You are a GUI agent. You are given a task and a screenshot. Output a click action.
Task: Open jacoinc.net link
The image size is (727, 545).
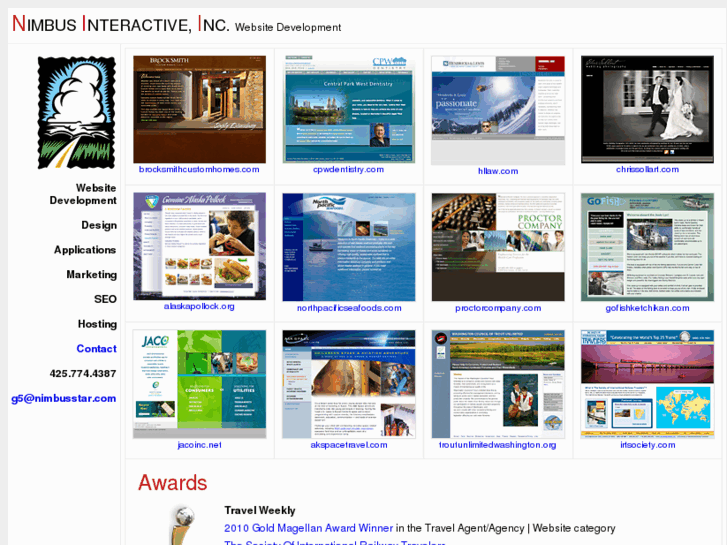(x=199, y=445)
